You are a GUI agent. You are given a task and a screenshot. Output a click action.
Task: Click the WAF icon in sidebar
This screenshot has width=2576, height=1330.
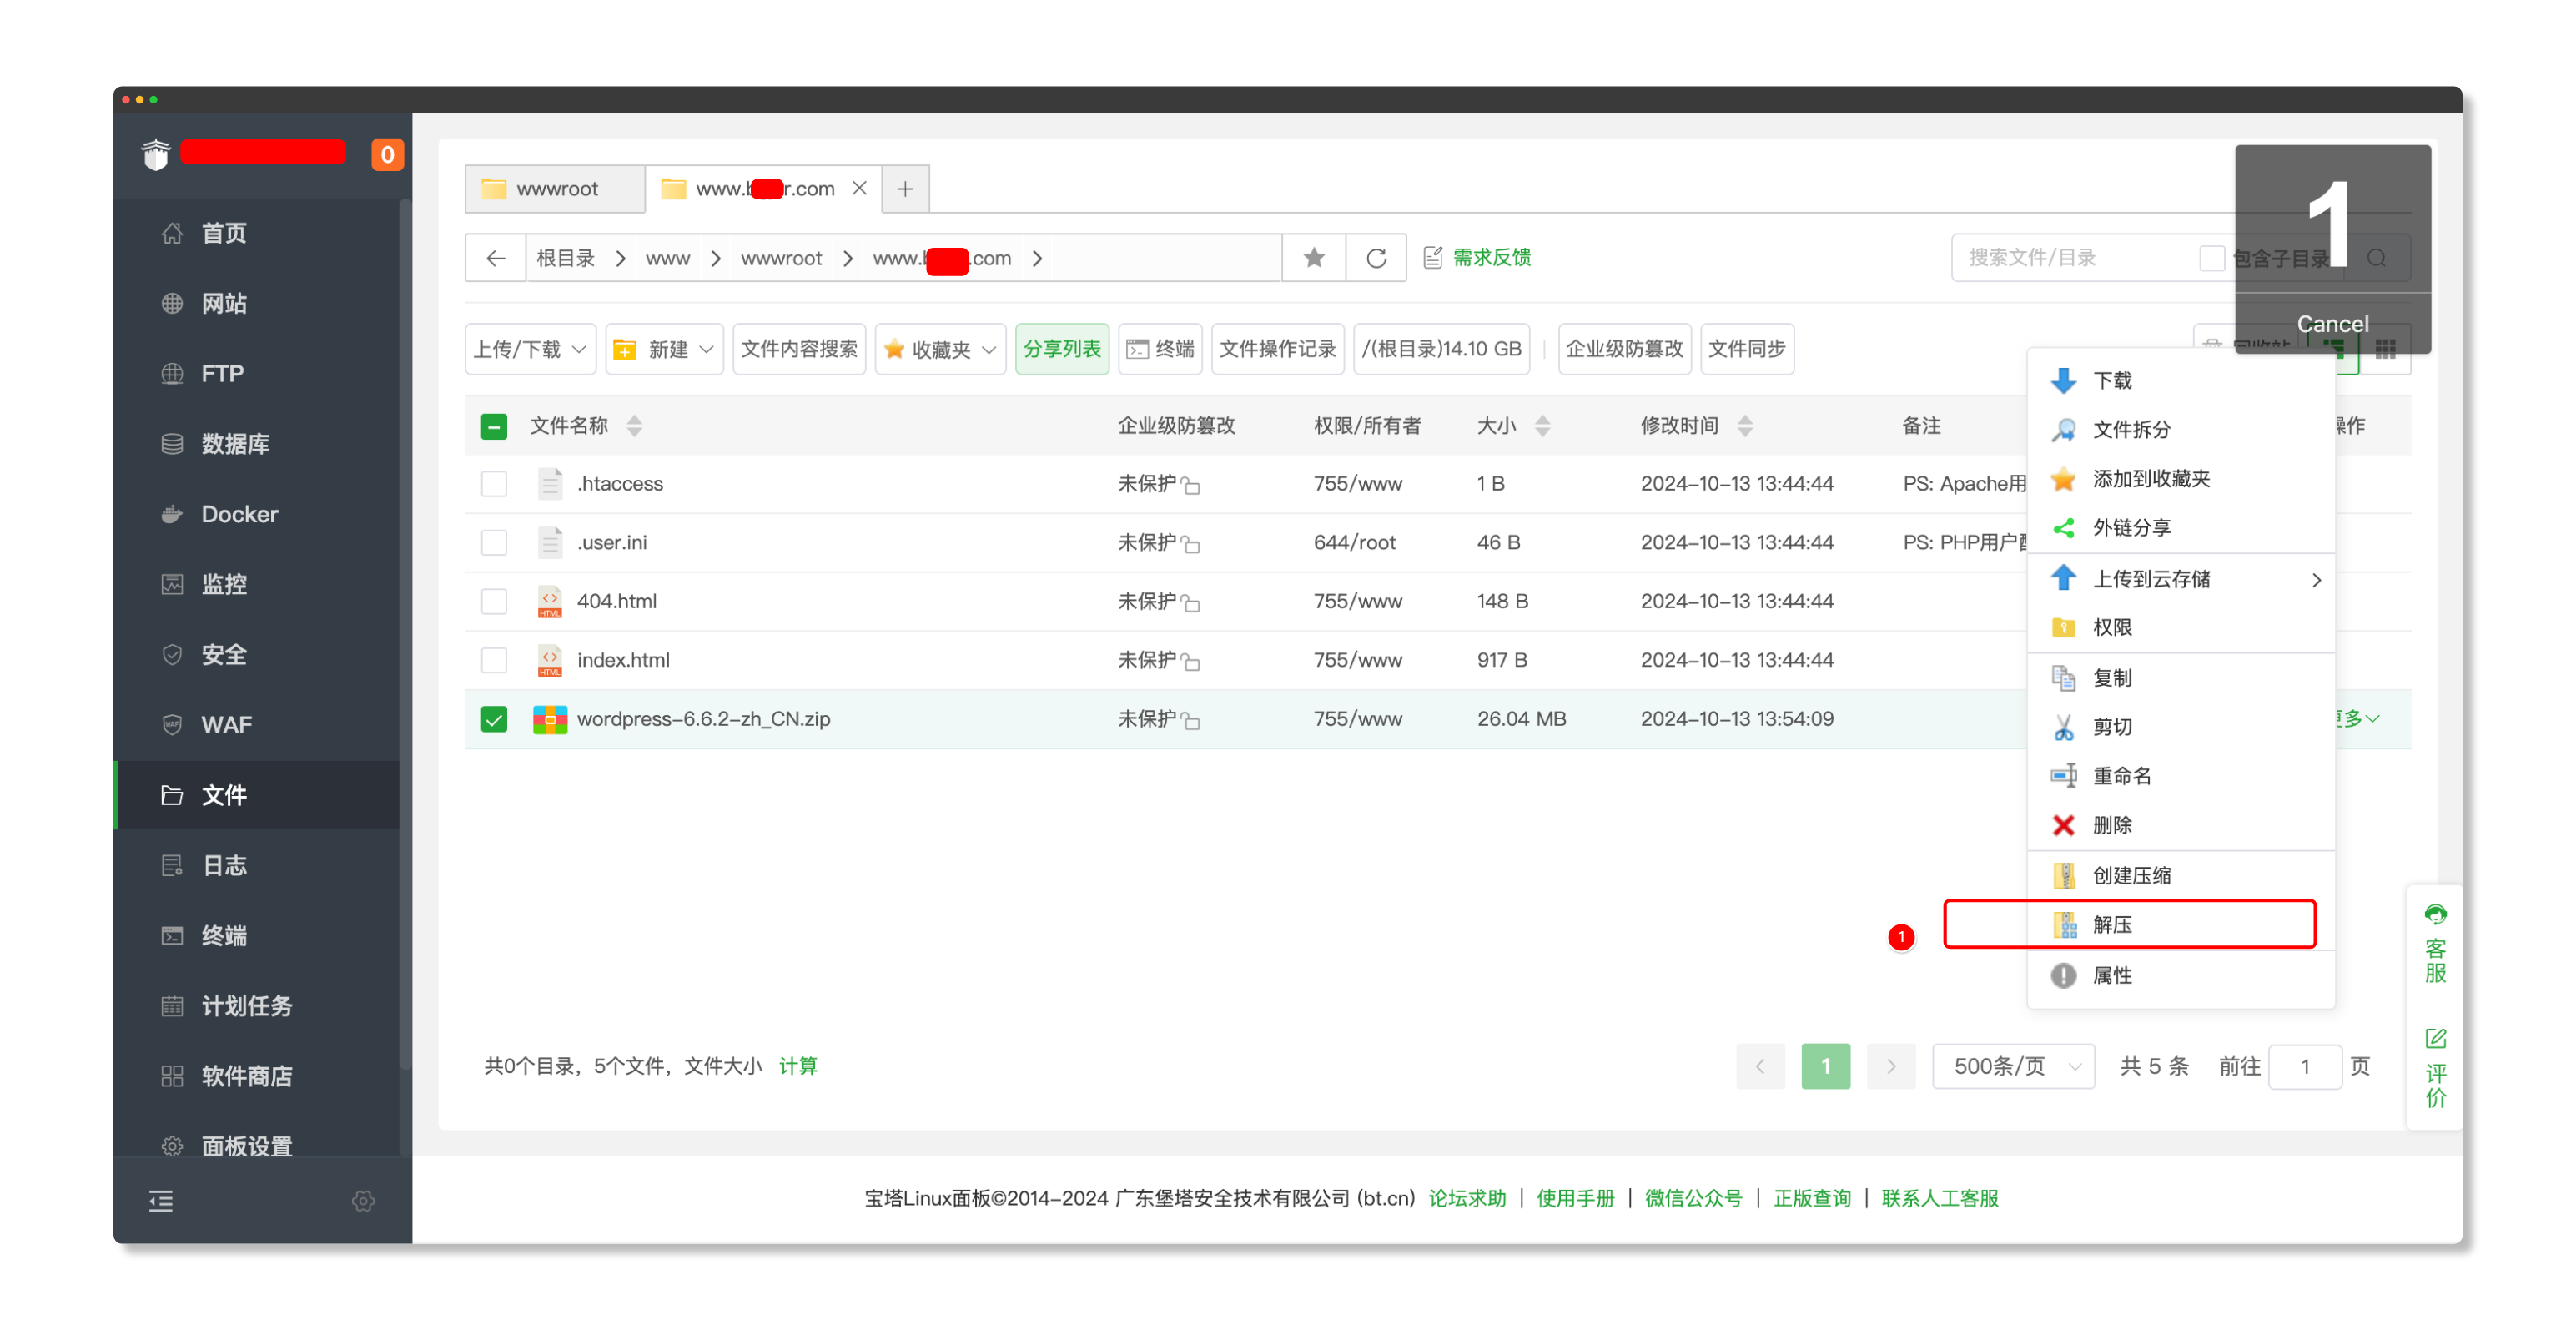click(172, 724)
